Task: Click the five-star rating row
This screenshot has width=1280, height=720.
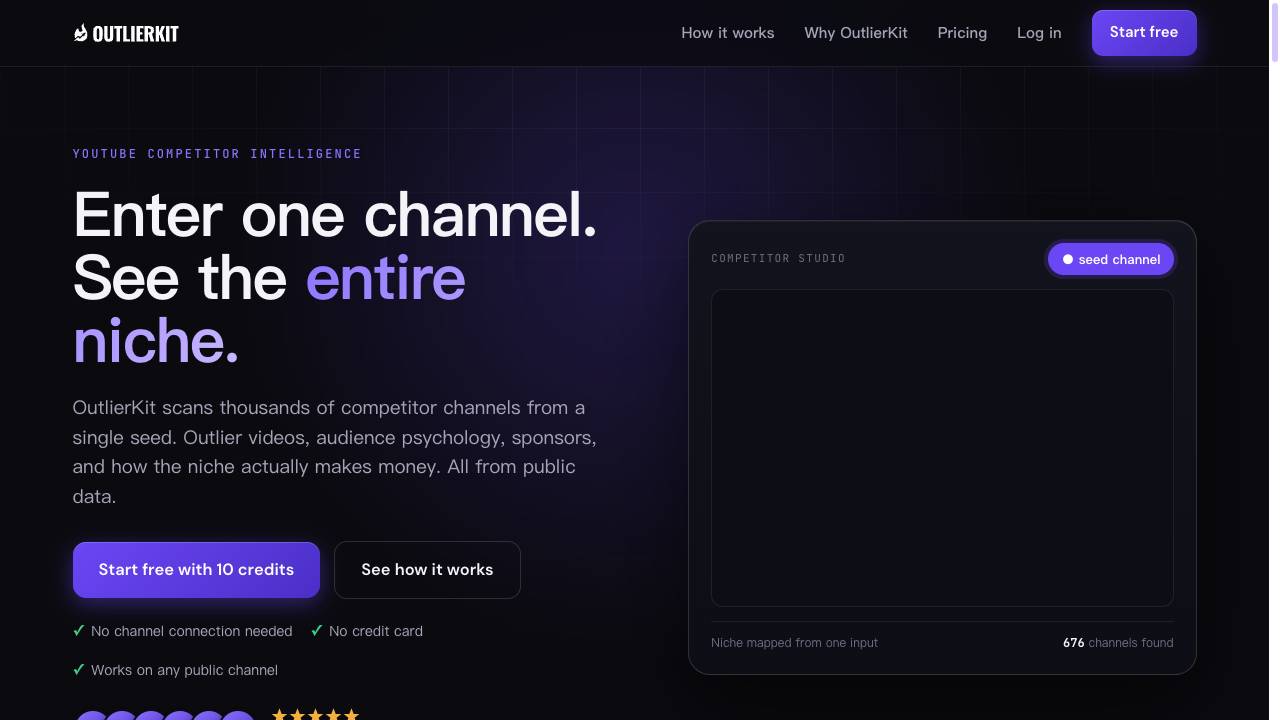Action: (315, 714)
